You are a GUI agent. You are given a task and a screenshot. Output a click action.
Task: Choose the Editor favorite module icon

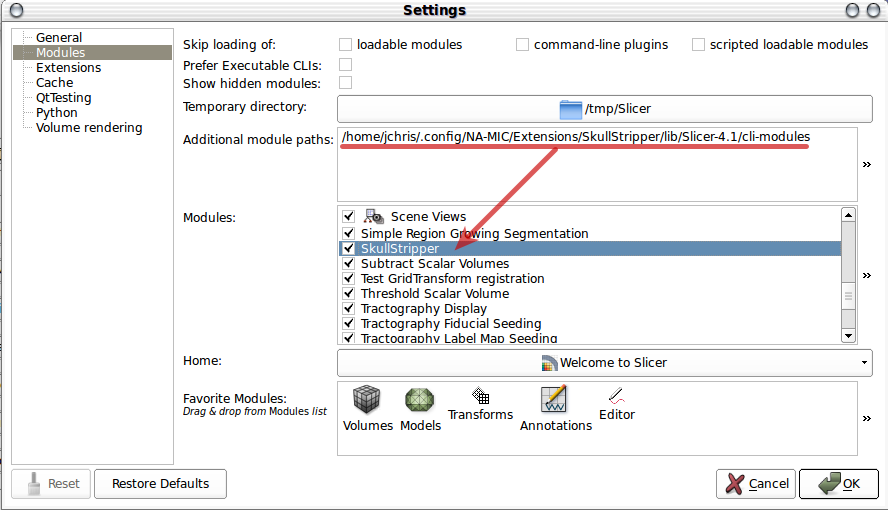(x=616, y=396)
